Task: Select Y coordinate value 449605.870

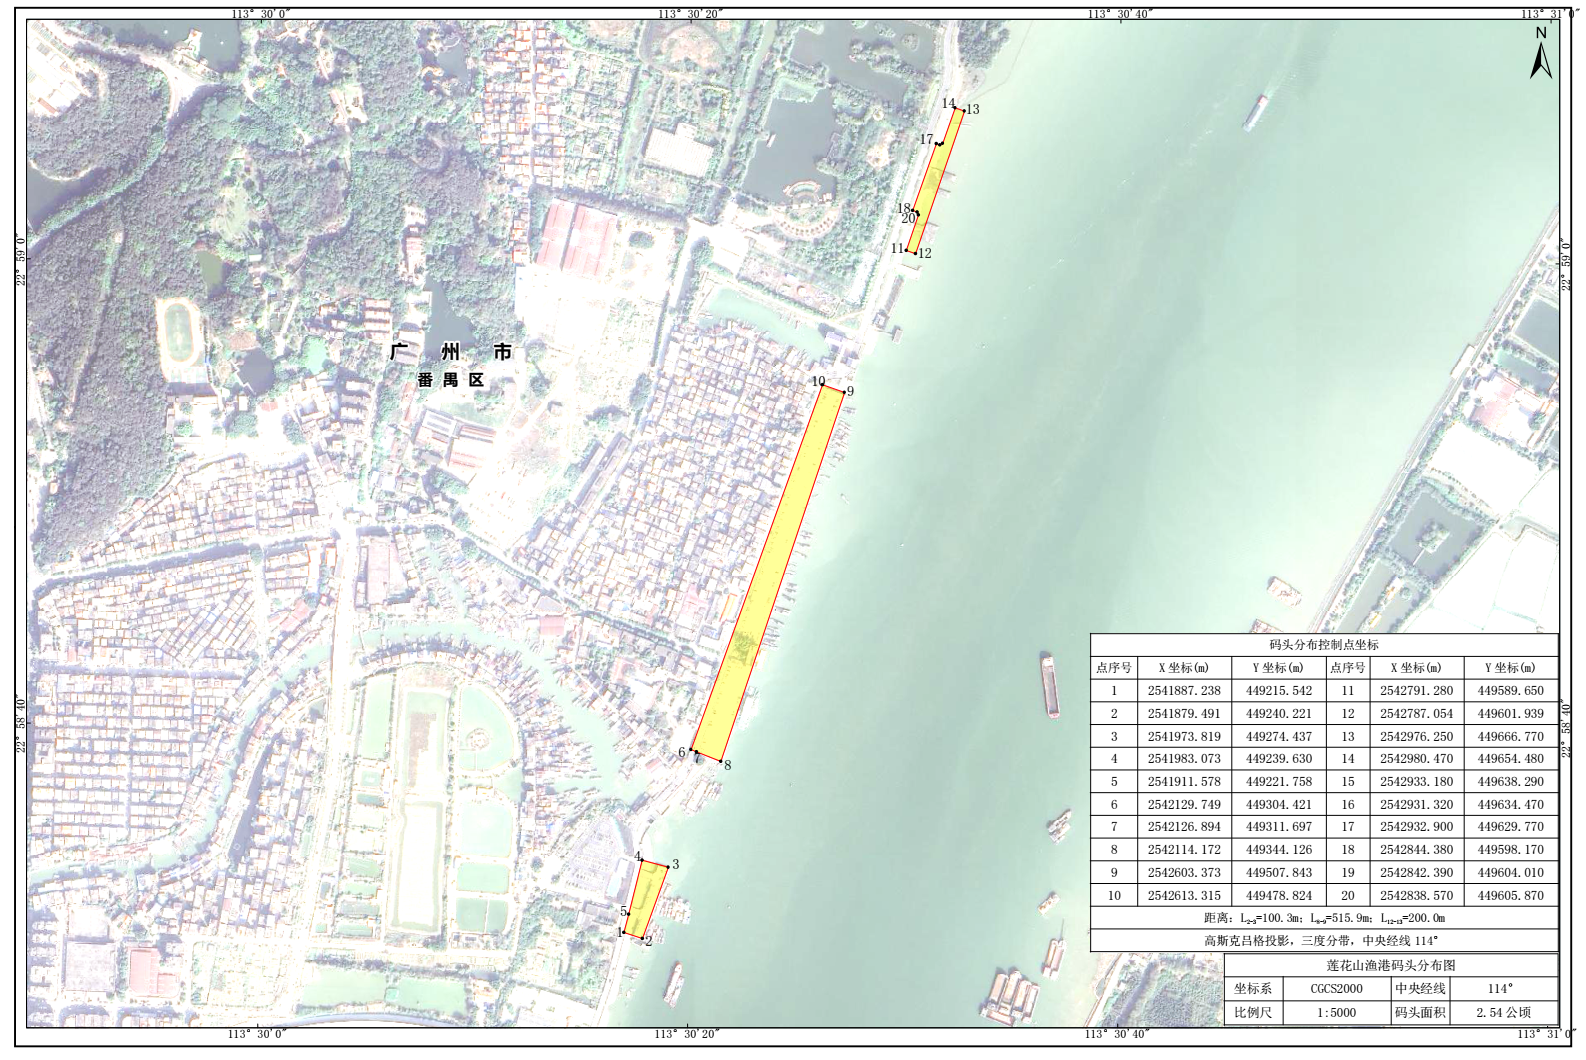Action: (1510, 896)
